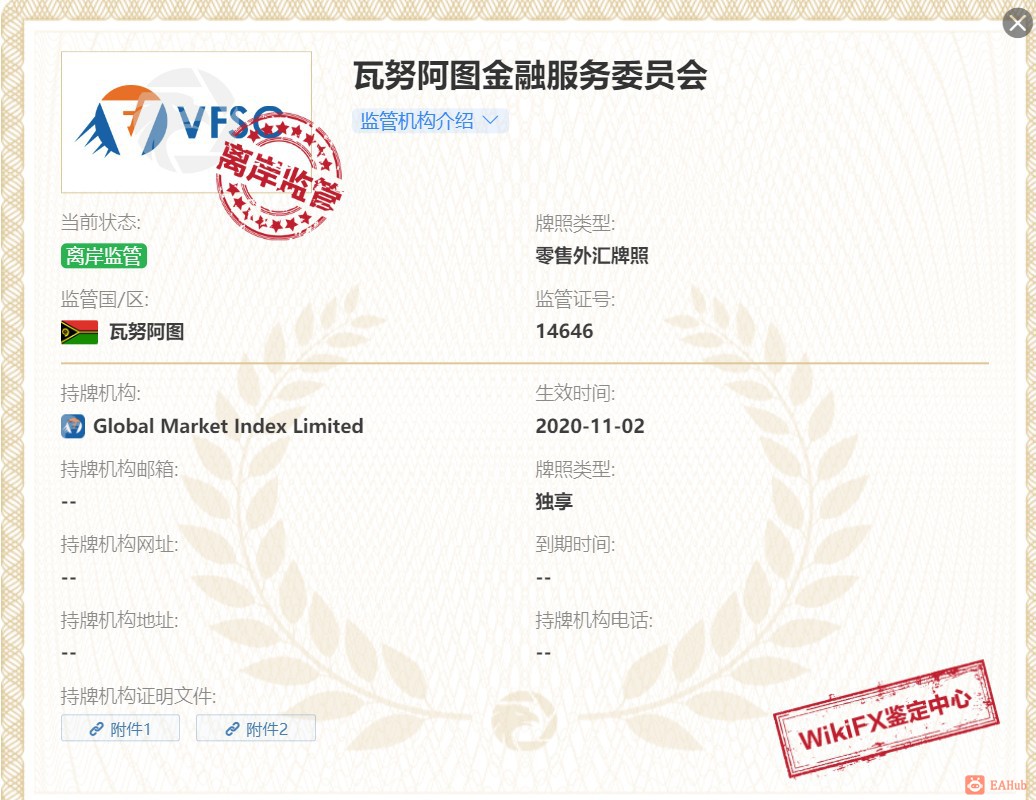Click the VFSC regulator logo image
Image resolution: width=1036 pixels, height=800 pixels.
[186, 122]
